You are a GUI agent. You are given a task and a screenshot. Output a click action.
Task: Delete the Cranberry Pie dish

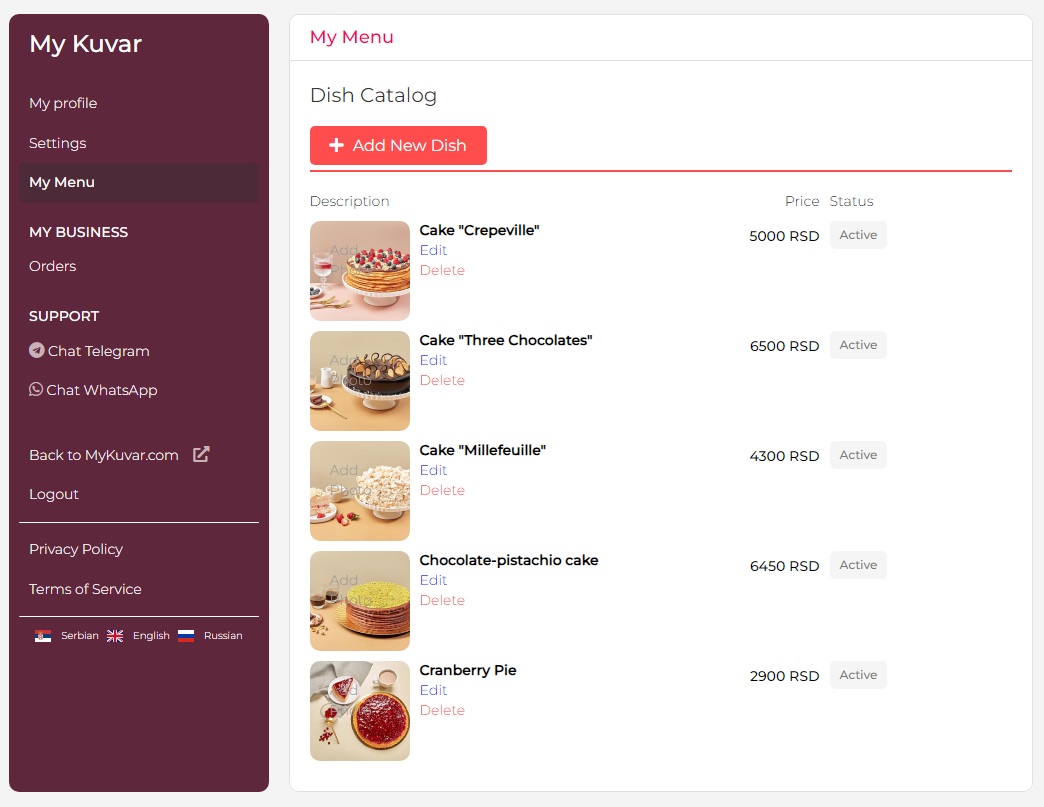coord(442,710)
